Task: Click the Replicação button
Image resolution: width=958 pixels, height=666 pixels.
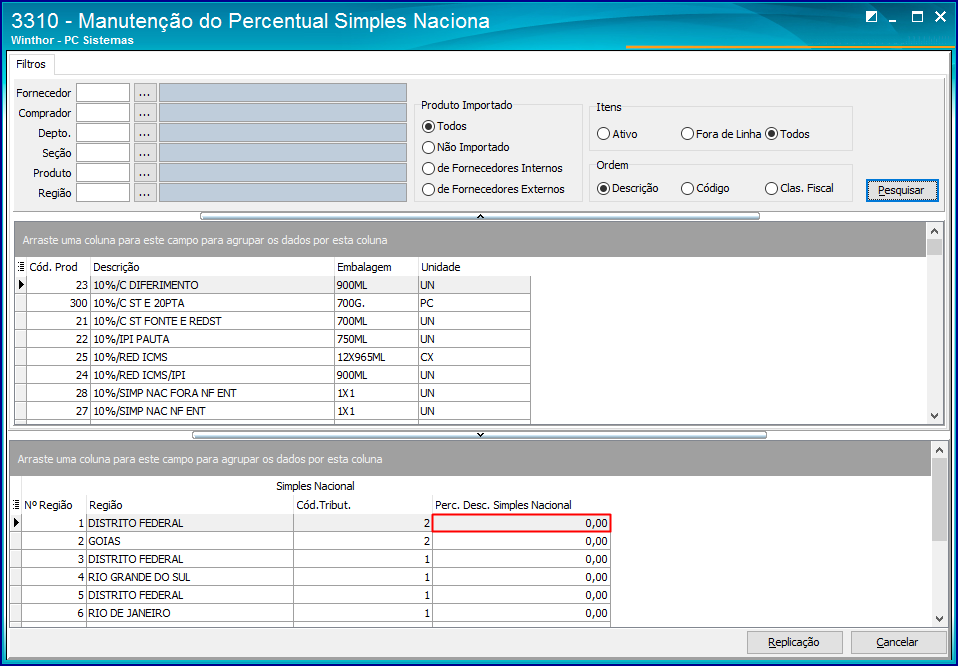Action: (794, 642)
